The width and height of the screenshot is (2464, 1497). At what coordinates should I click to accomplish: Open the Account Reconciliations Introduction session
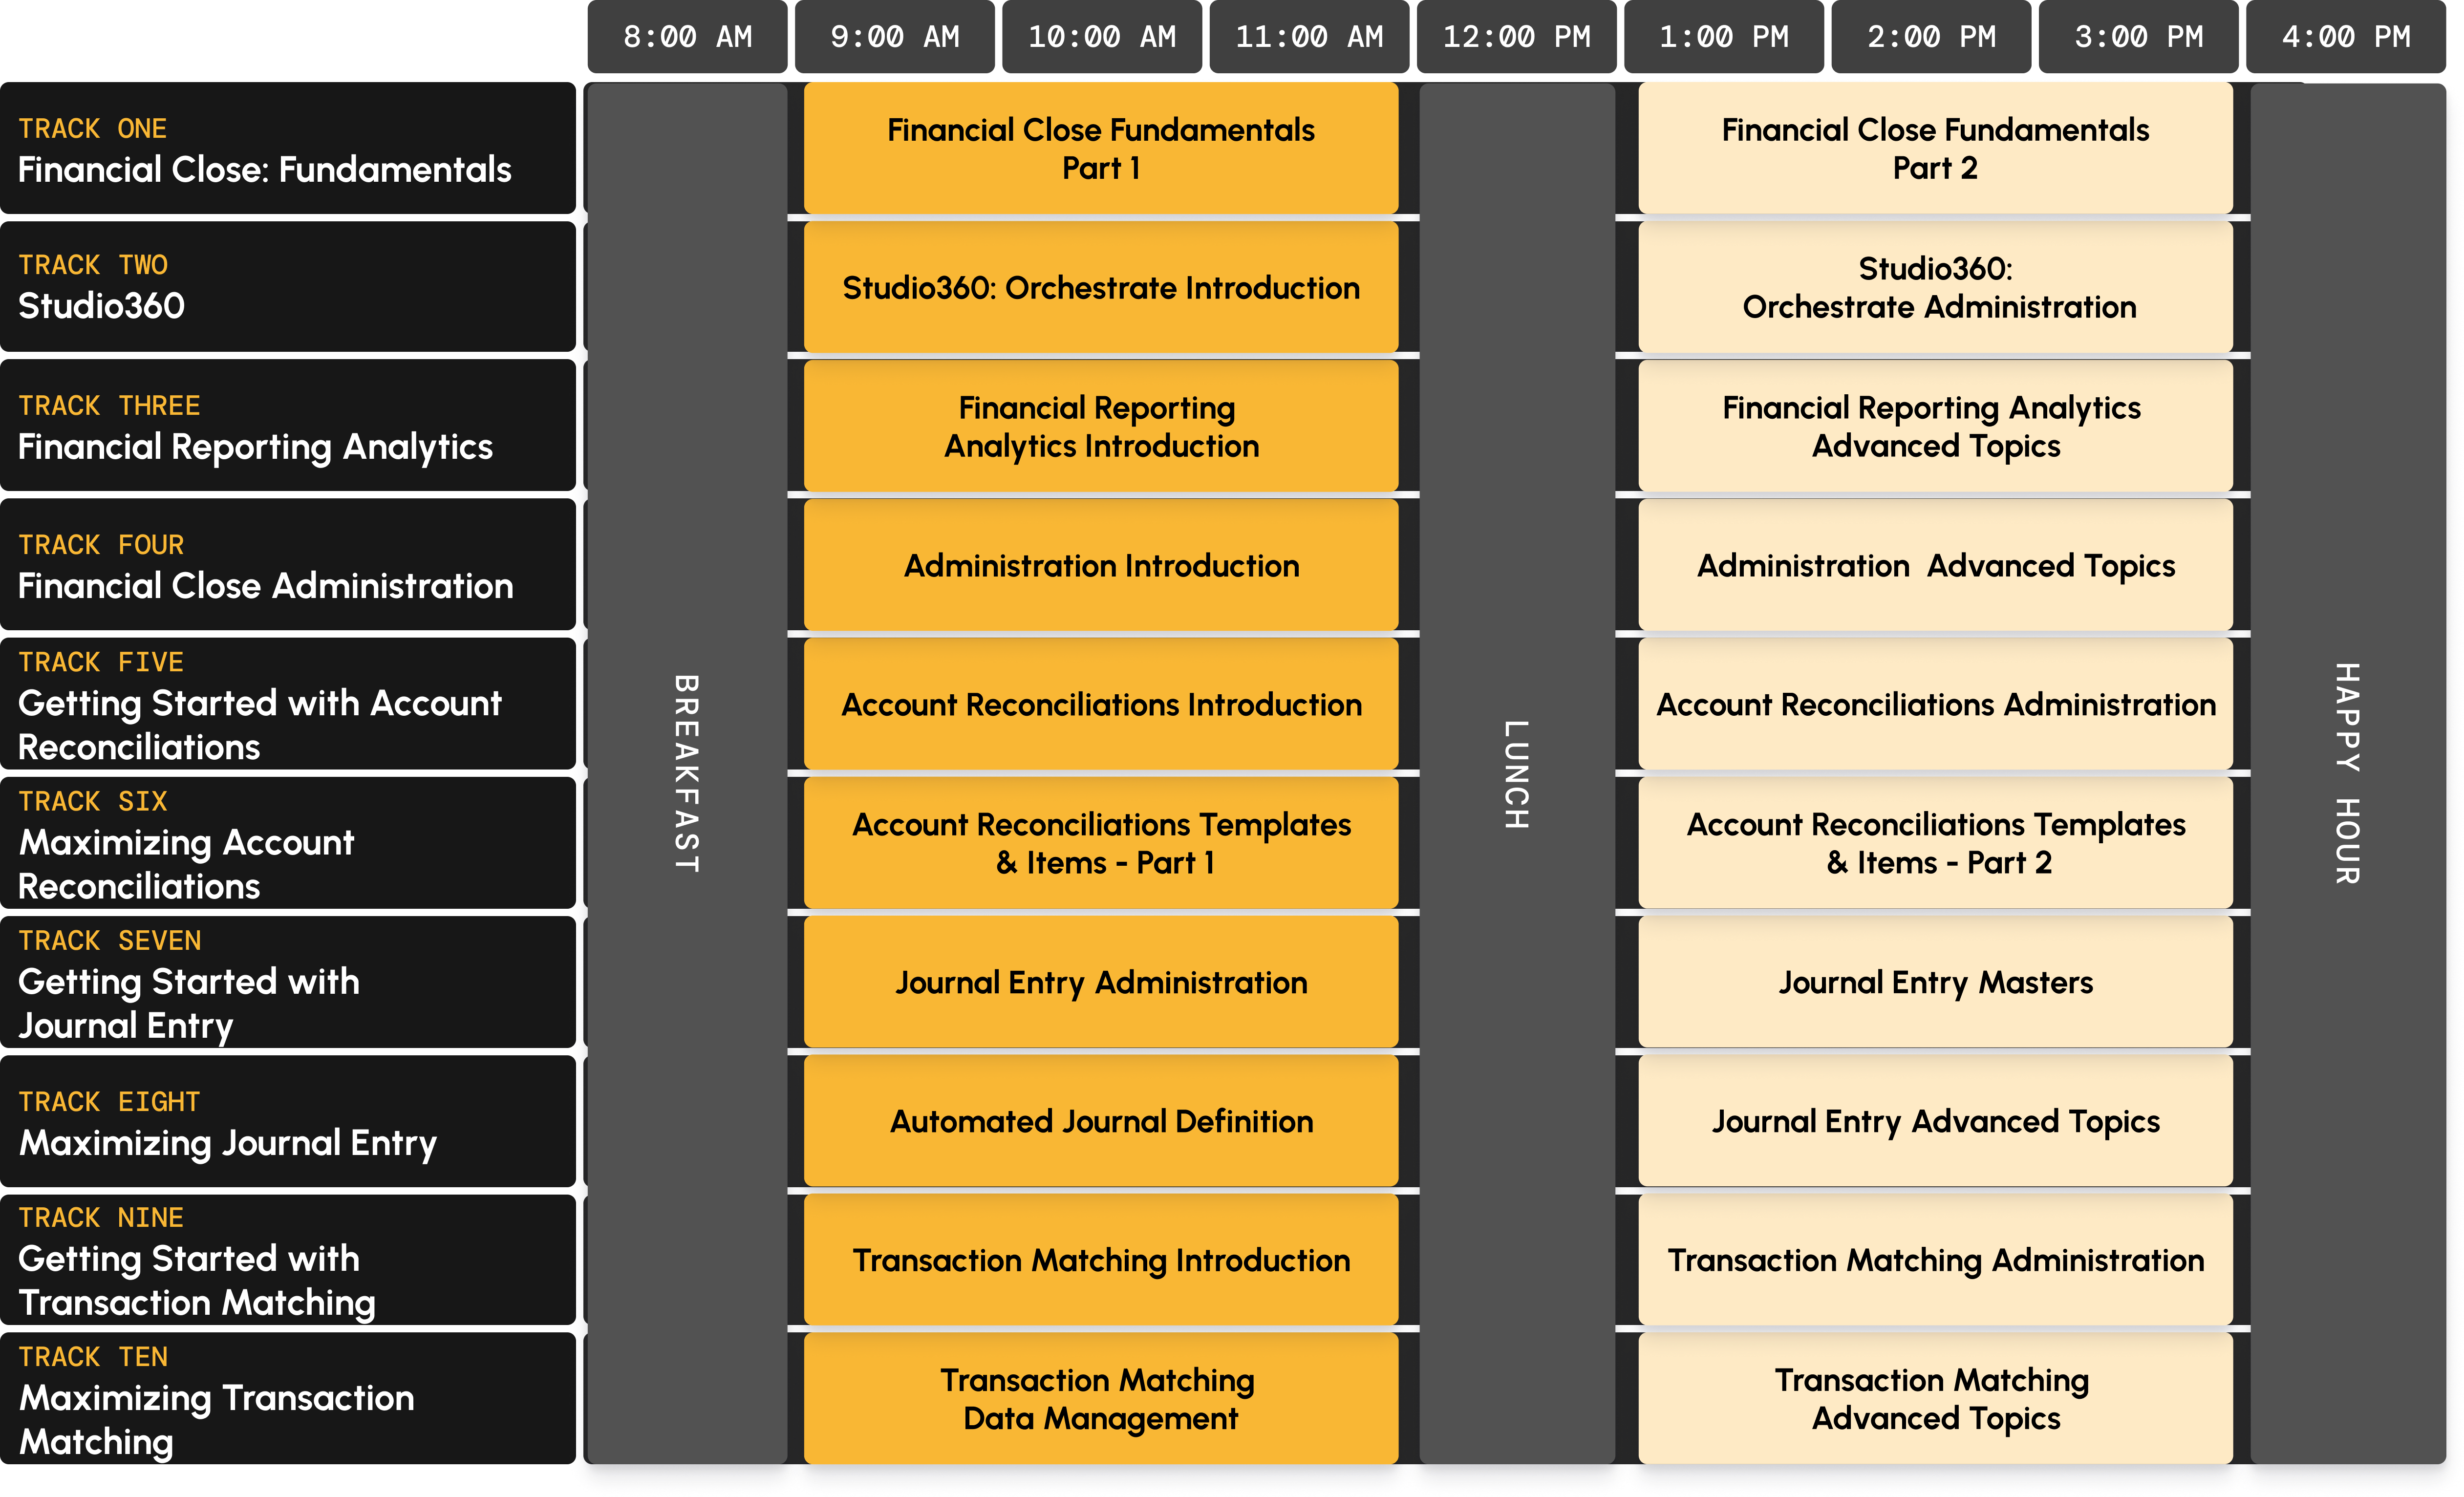[1100, 704]
